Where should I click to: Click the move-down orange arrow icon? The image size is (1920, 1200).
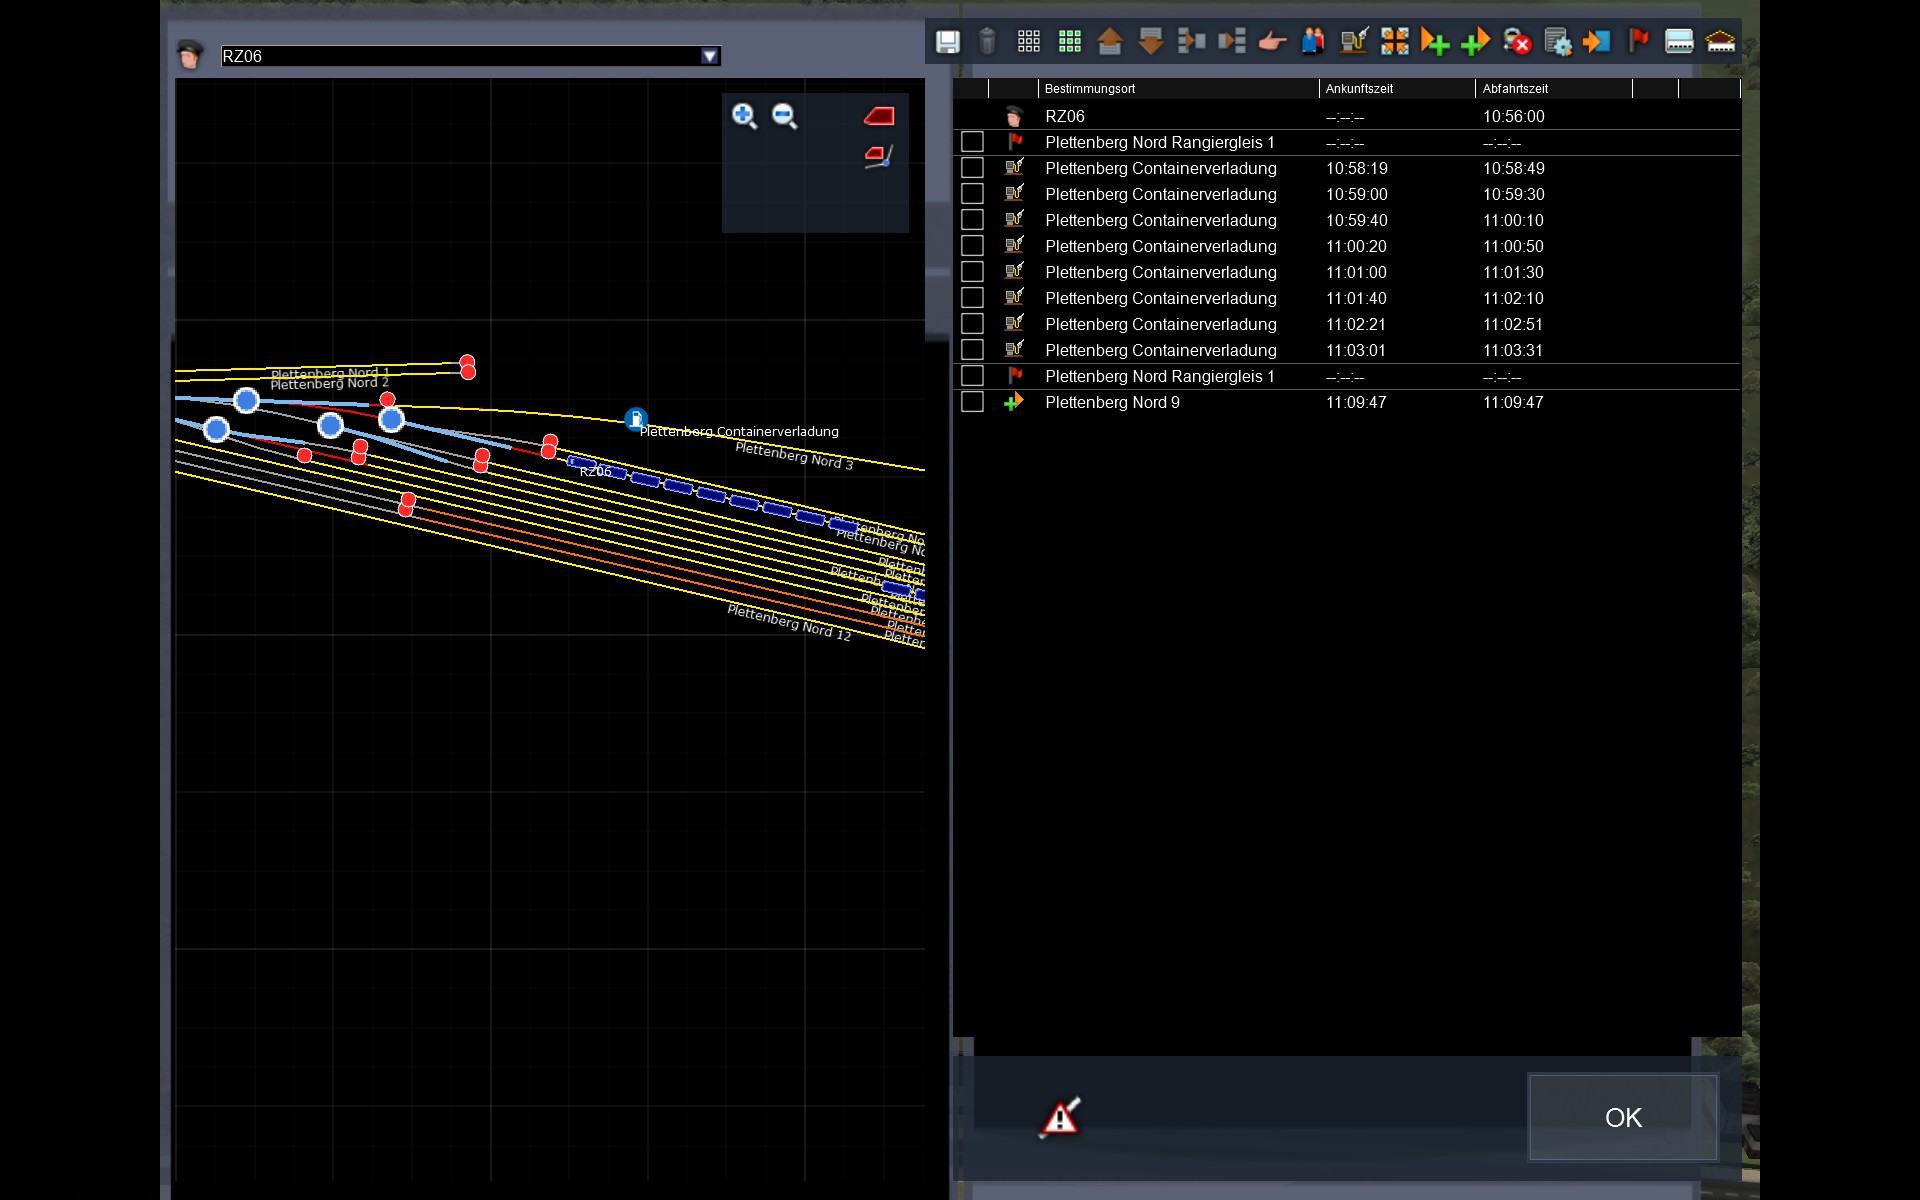click(1150, 41)
